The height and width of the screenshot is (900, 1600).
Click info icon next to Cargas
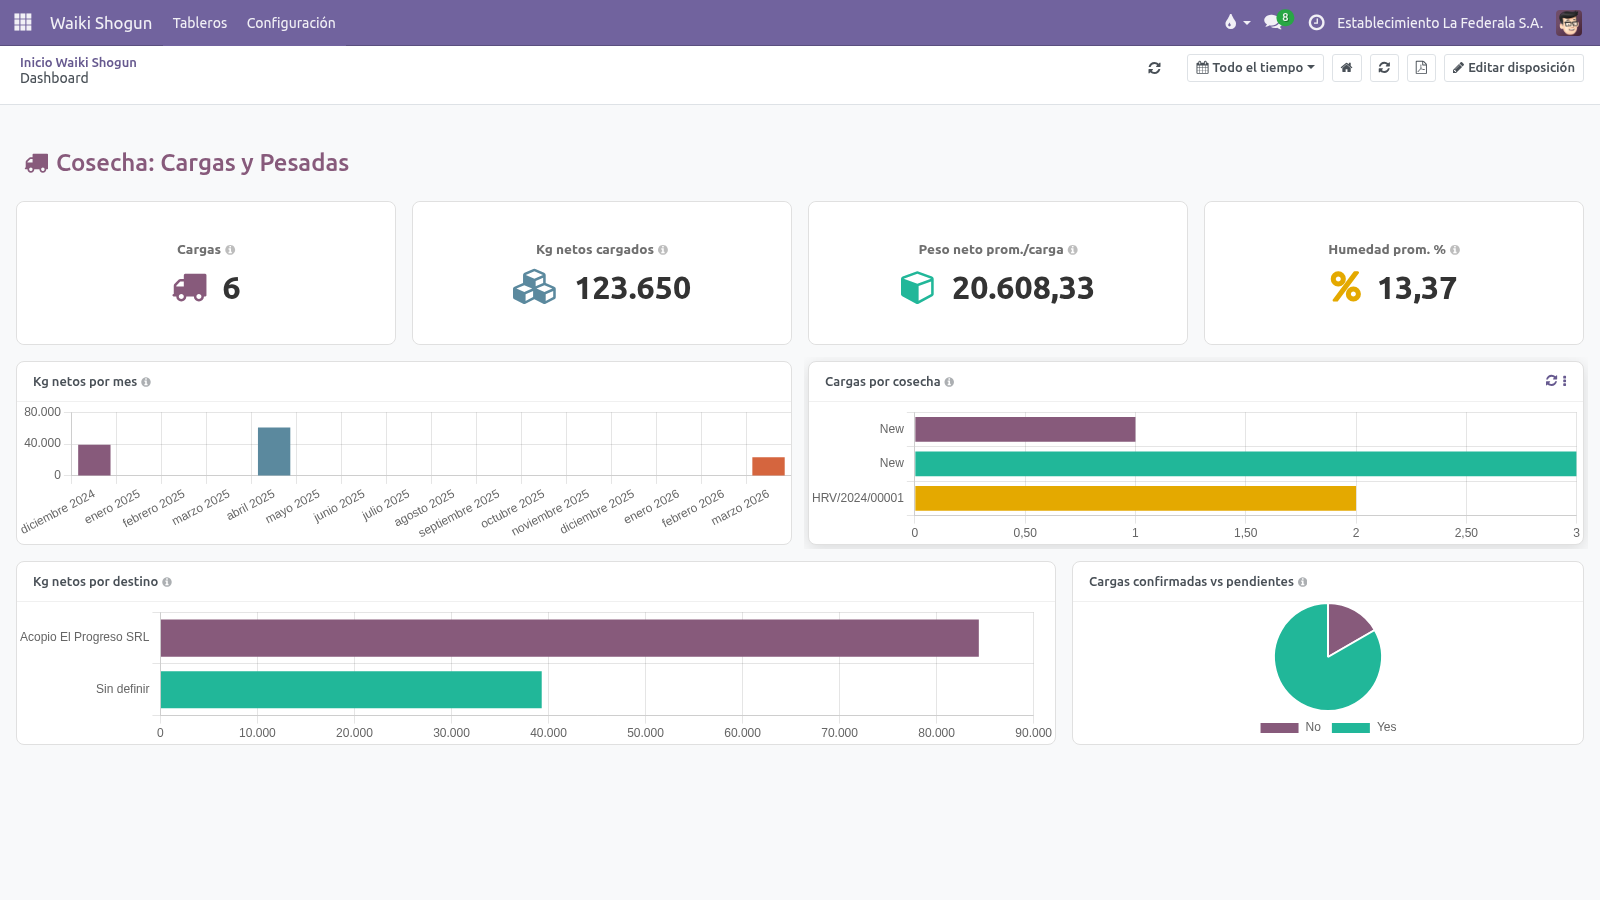pos(230,250)
